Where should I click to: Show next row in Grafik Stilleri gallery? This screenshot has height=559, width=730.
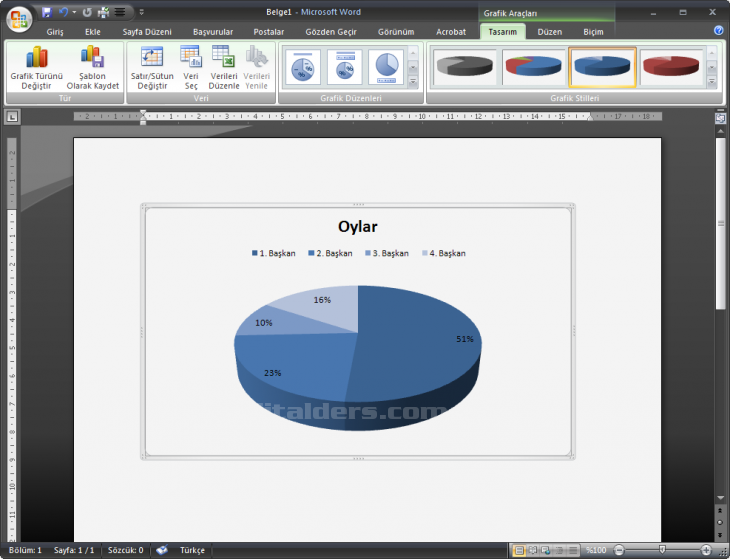(712, 68)
